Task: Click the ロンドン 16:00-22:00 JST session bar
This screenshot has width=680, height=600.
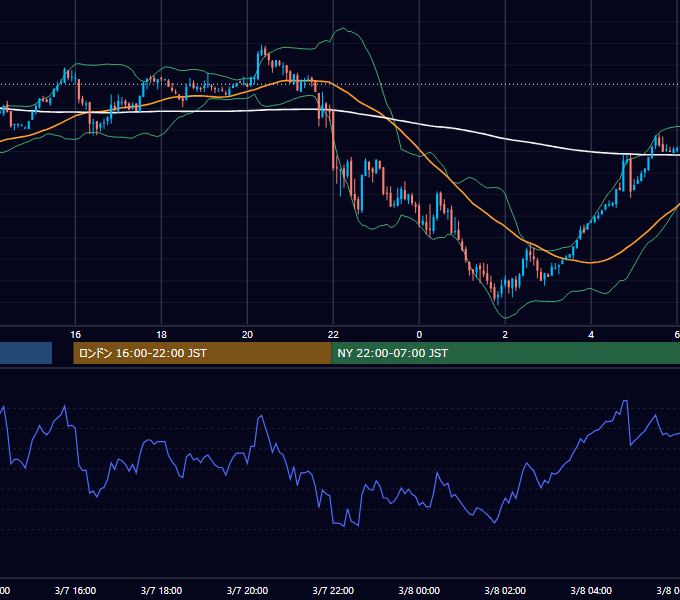Action: click(202, 353)
